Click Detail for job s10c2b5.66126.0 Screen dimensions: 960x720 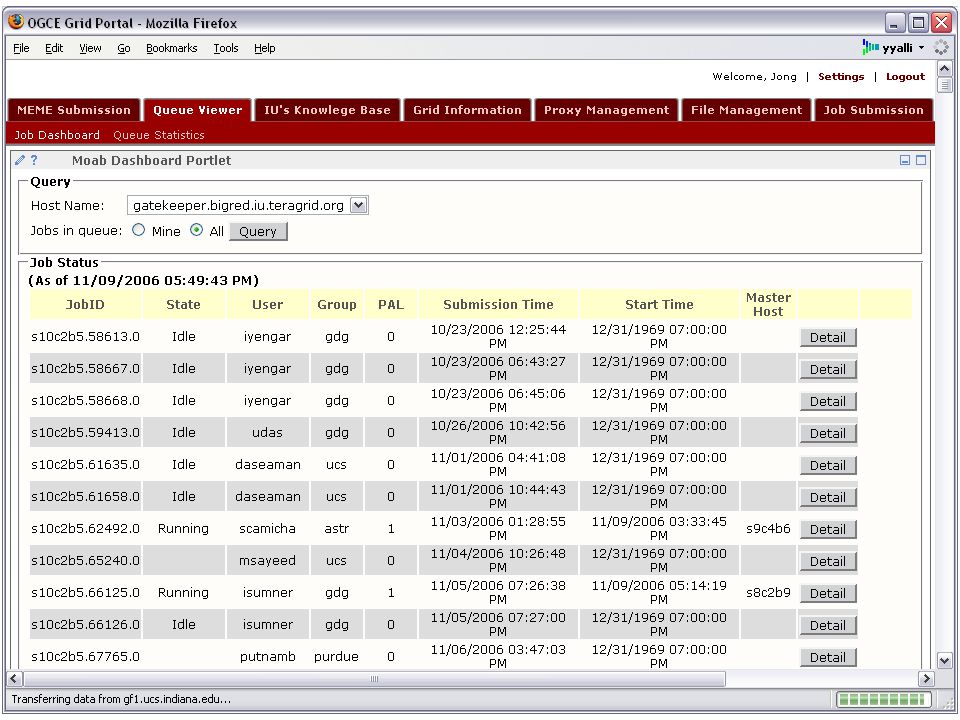[828, 625]
